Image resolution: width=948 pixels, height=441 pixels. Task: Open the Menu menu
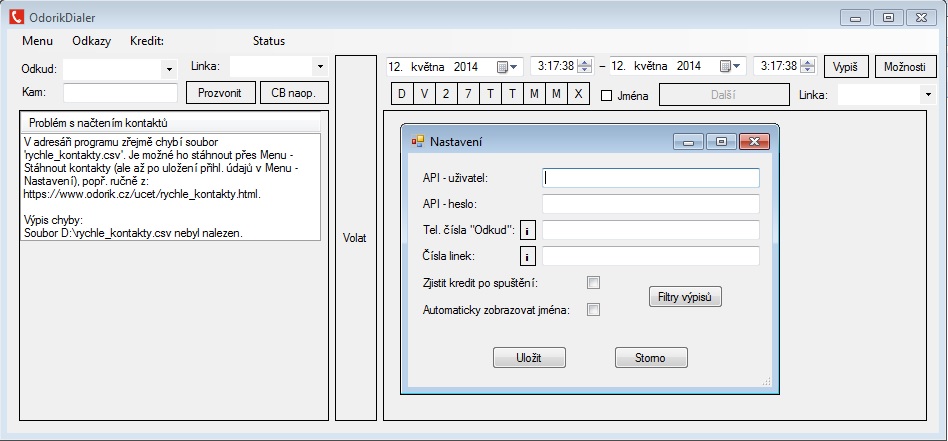pyautogui.click(x=37, y=41)
